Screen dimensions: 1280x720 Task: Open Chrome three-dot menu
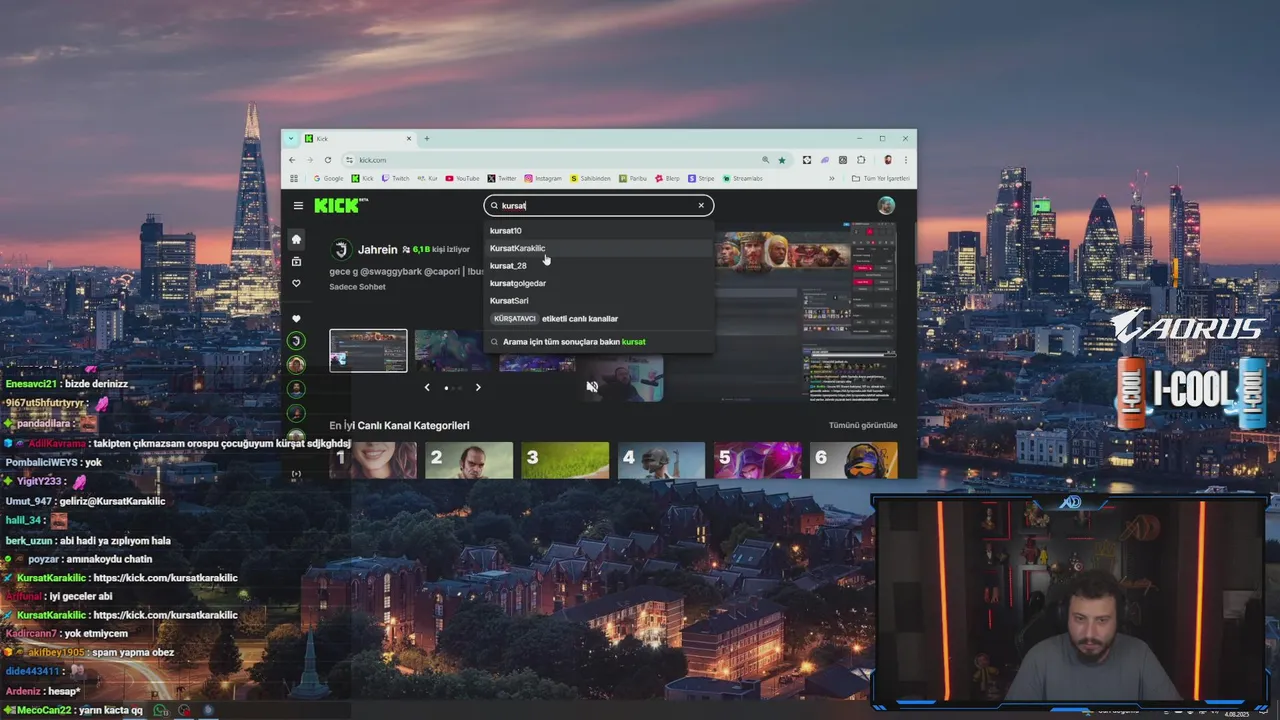point(906,160)
